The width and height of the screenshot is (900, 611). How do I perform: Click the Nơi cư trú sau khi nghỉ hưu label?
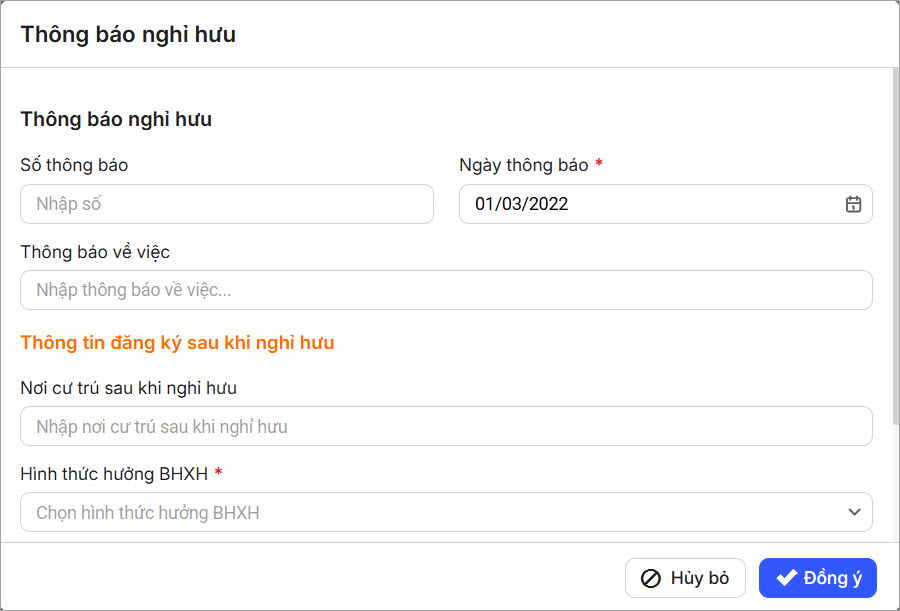click(128, 387)
